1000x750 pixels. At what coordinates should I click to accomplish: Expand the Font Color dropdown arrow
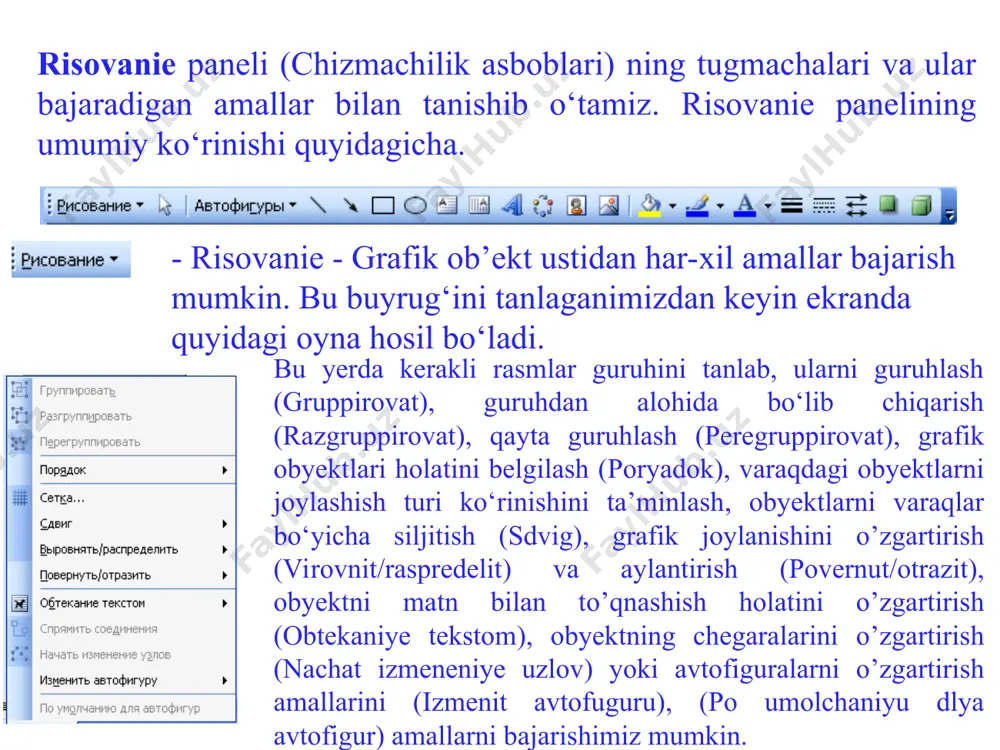(767, 206)
